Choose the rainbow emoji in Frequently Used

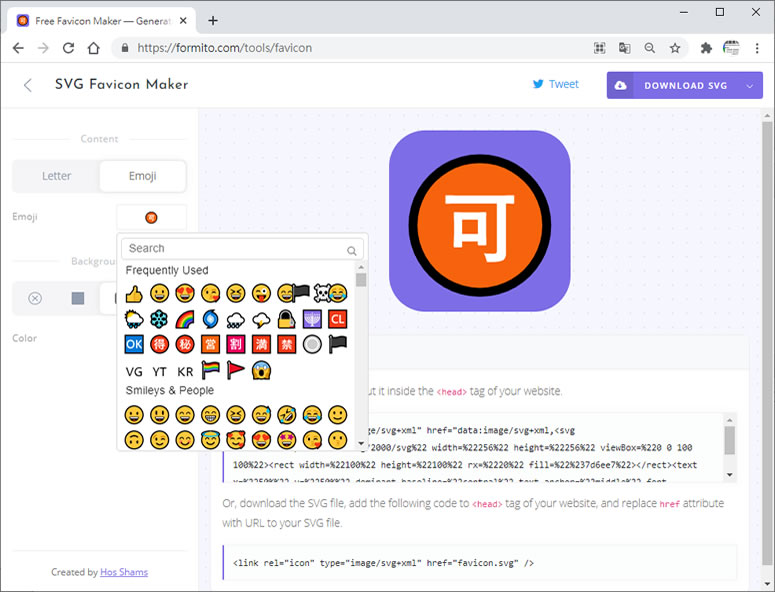tap(185, 319)
